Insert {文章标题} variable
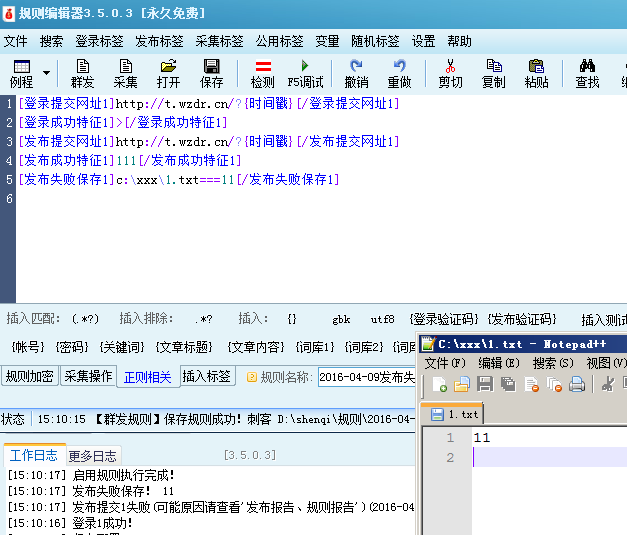The image size is (627, 535). point(184,347)
